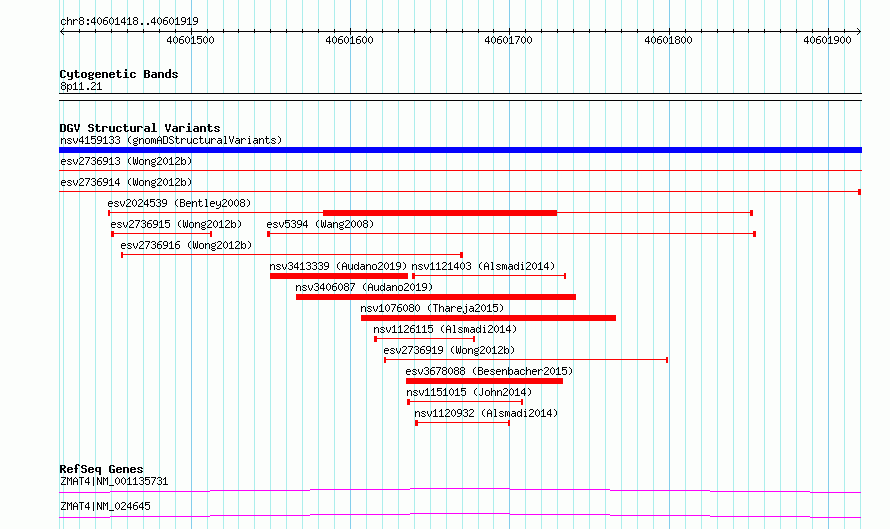Open the nsv1126115 (Alsmadi2014) variant label
890x529 pixels.
pos(445,329)
